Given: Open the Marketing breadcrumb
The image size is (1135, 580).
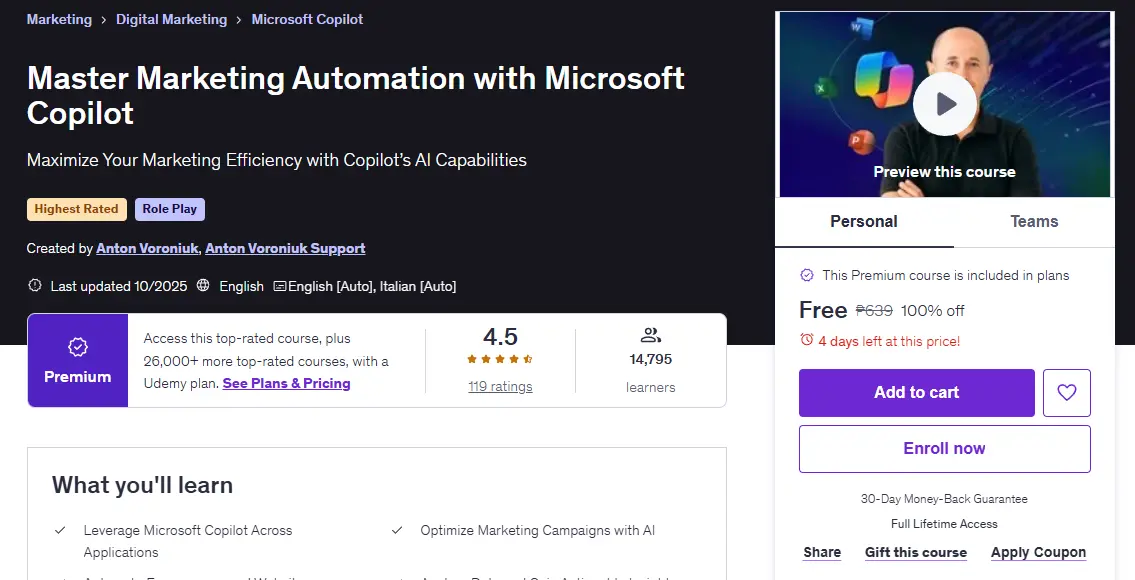Looking at the screenshot, I should tap(59, 20).
